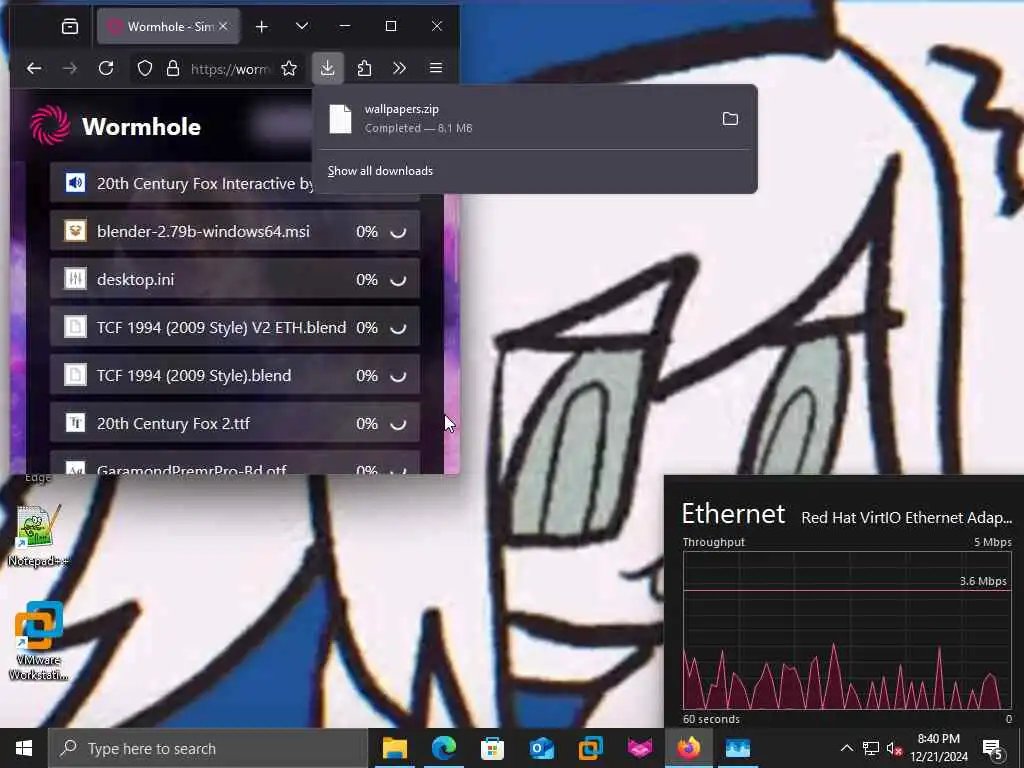Go forward one page in Firefox
This screenshot has height=768, width=1024.
[70, 68]
